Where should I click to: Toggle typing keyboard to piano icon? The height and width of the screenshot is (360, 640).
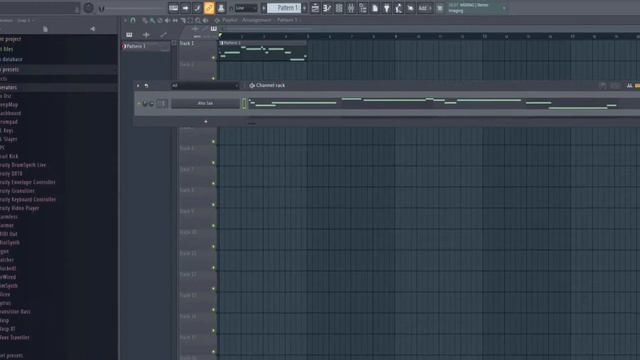click(173, 8)
